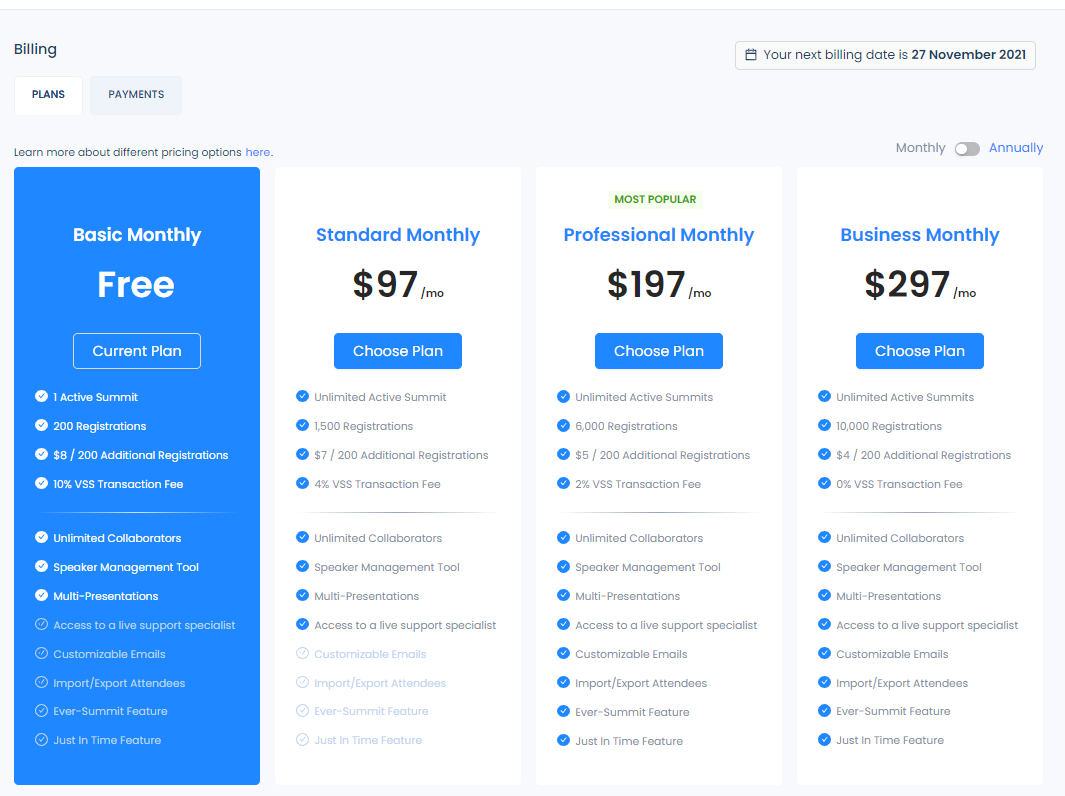Click checkmark icon beside '200 Registrations'
This screenshot has width=1065, height=796.
[41, 425]
